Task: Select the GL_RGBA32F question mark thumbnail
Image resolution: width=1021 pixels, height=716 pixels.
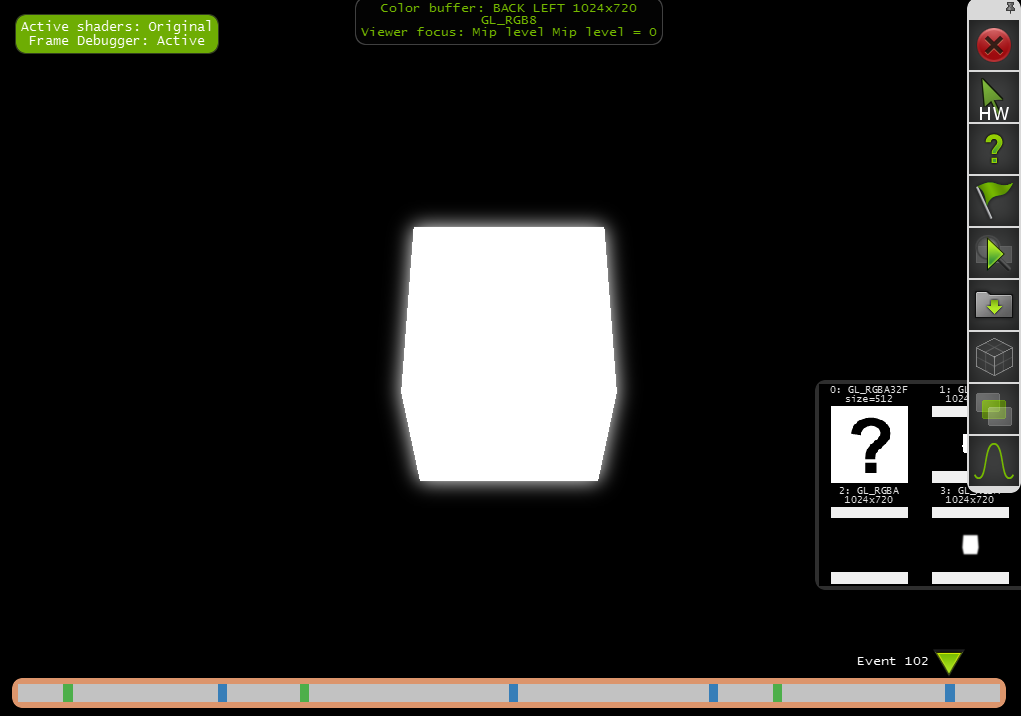Action: [x=869, y=445]
